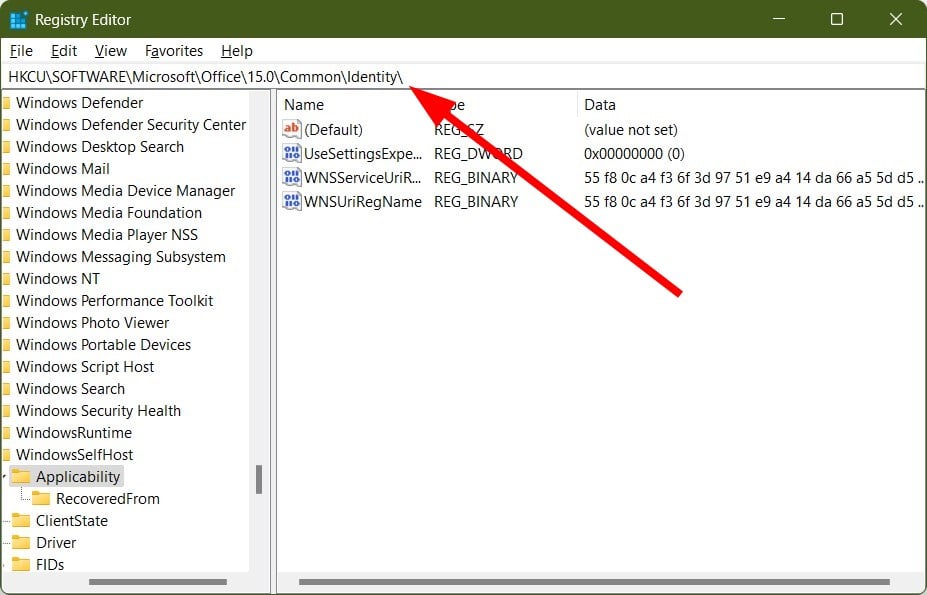The image size is (927, 595).
Task: Select the UseSettingsExpe... DWORD value icon
Action: 291,153
